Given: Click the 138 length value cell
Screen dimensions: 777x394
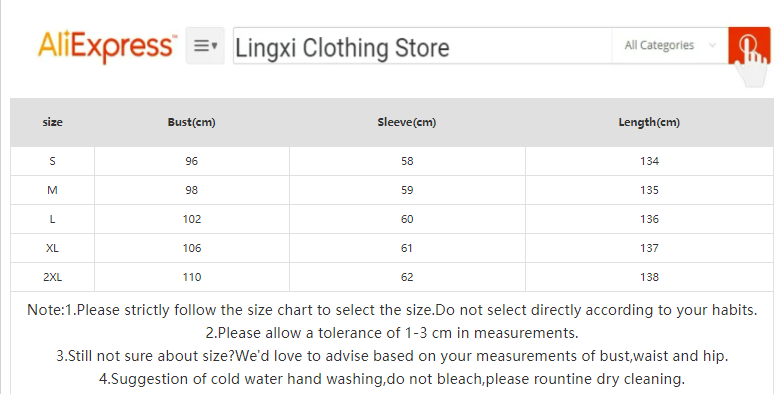Looking at the screenshot, I should pos(649,277).
